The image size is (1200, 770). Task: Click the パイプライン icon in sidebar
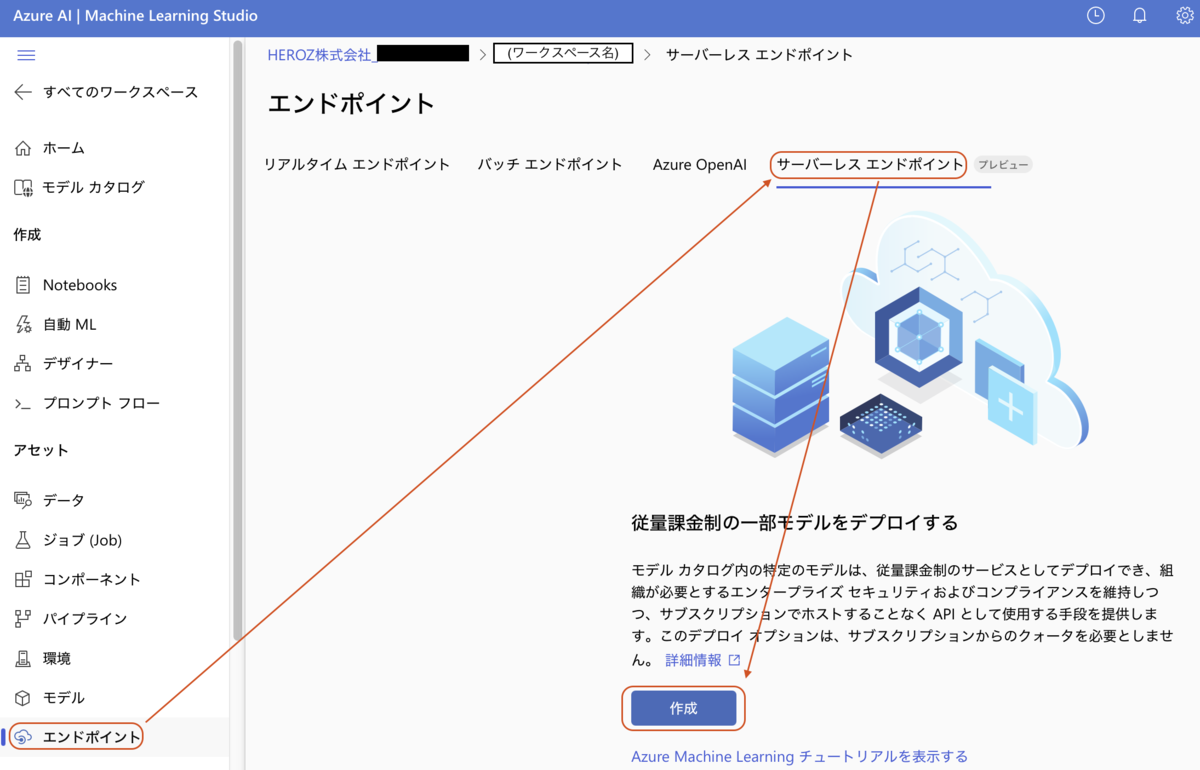[23, 619]
